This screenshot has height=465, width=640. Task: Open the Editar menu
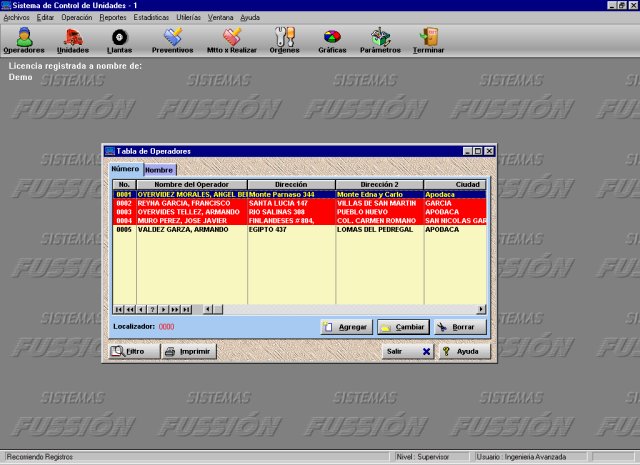(45, 18)
